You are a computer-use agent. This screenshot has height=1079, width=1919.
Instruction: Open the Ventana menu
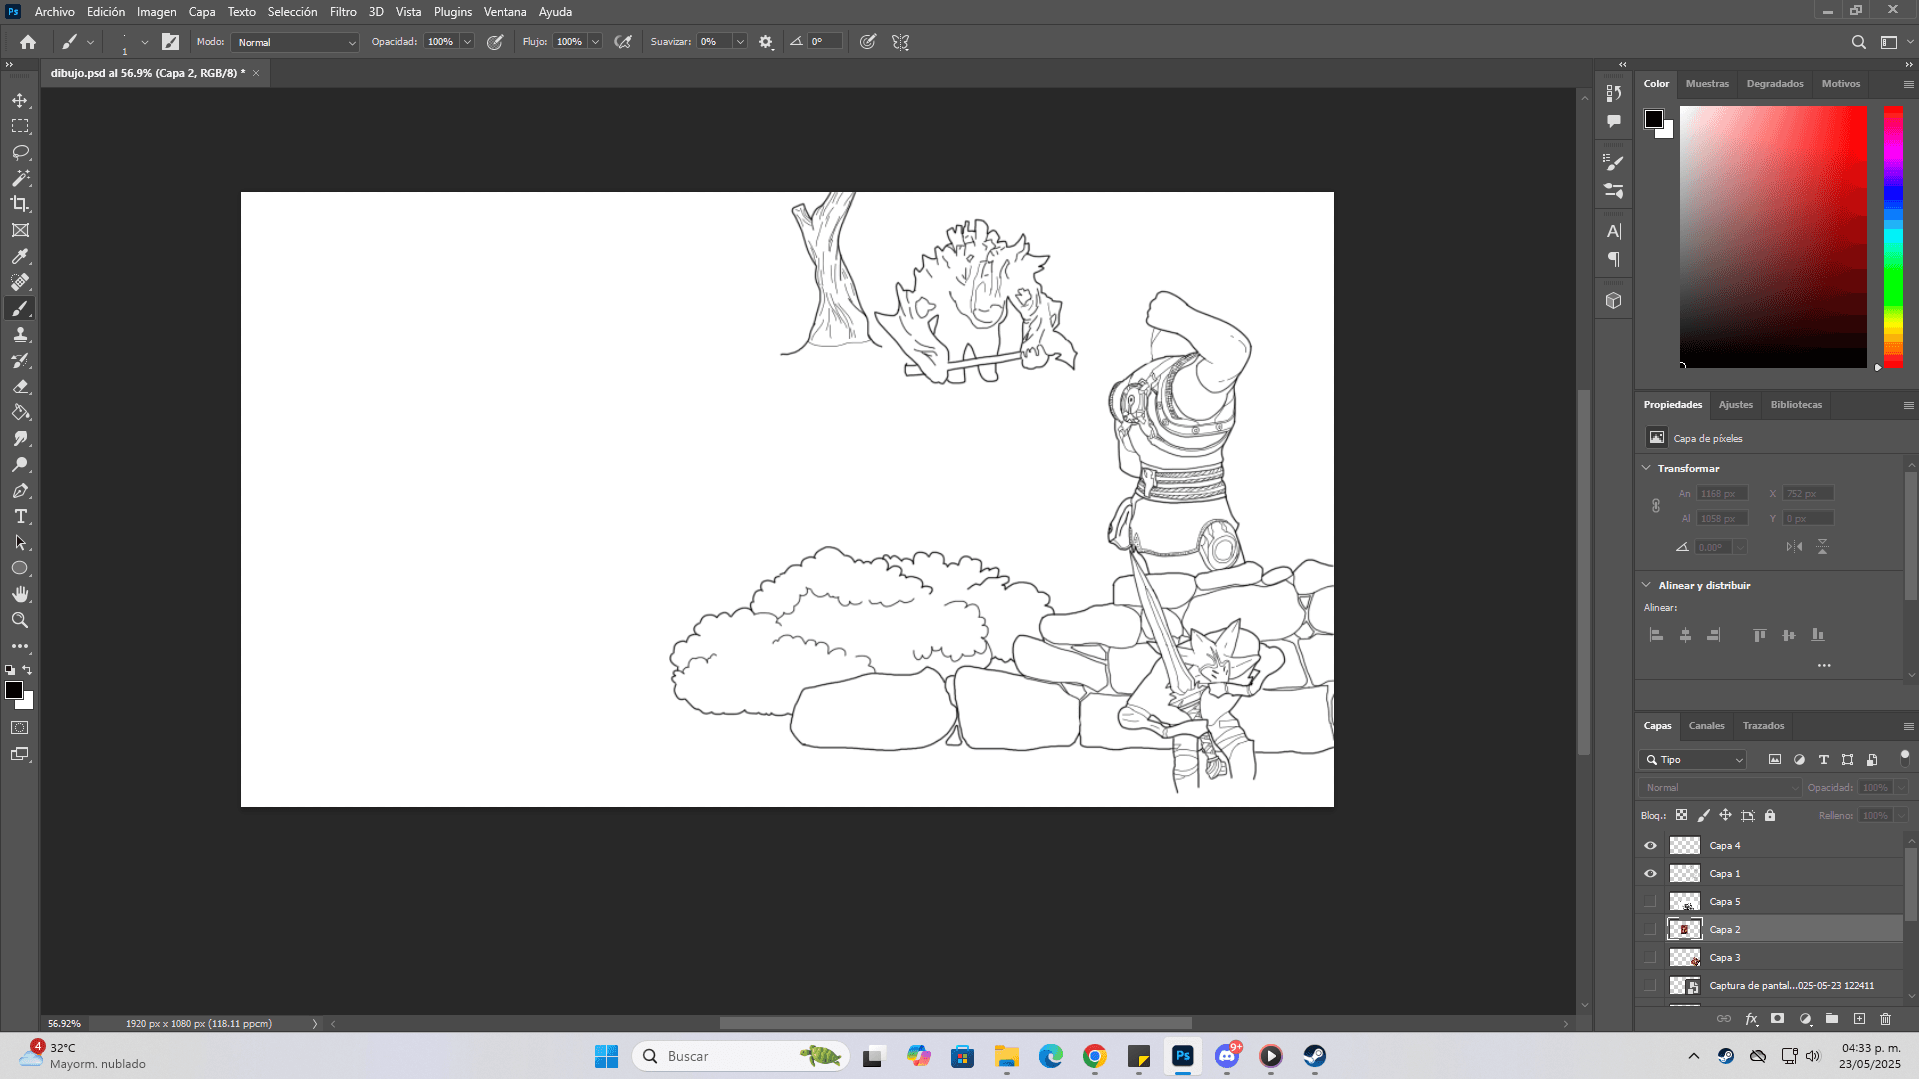(505, 12)
